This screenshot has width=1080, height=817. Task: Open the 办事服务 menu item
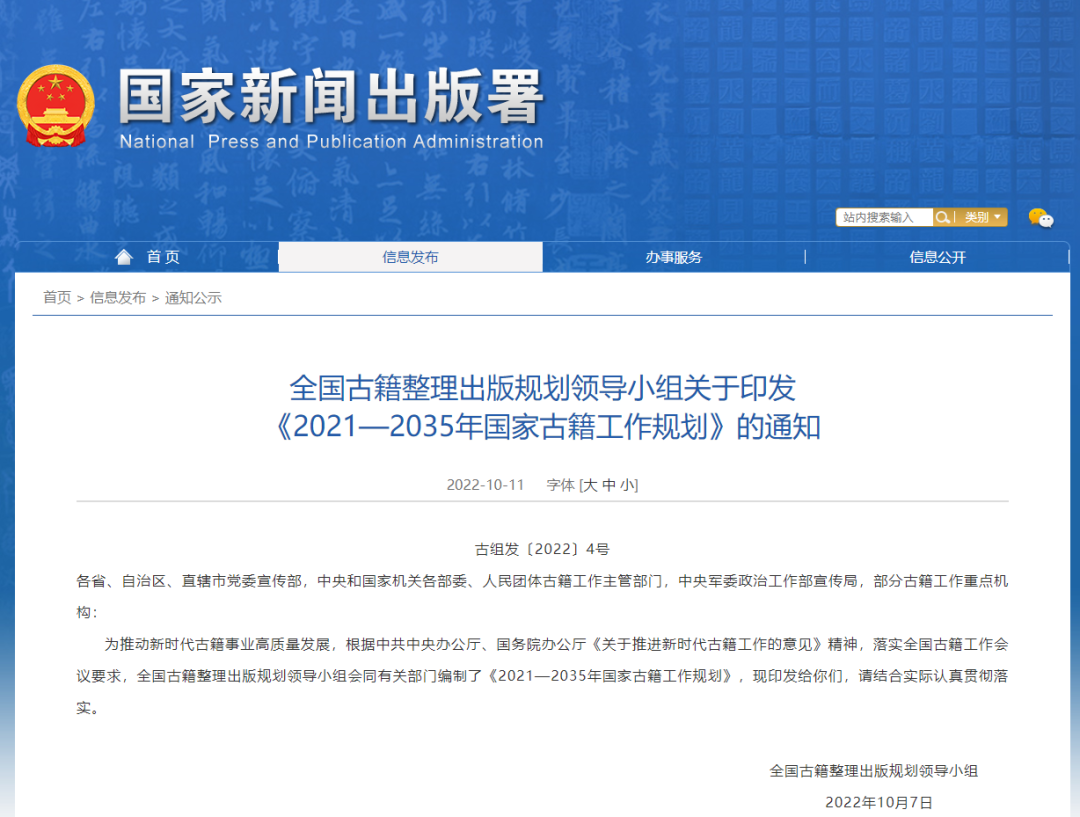[673, 257]
